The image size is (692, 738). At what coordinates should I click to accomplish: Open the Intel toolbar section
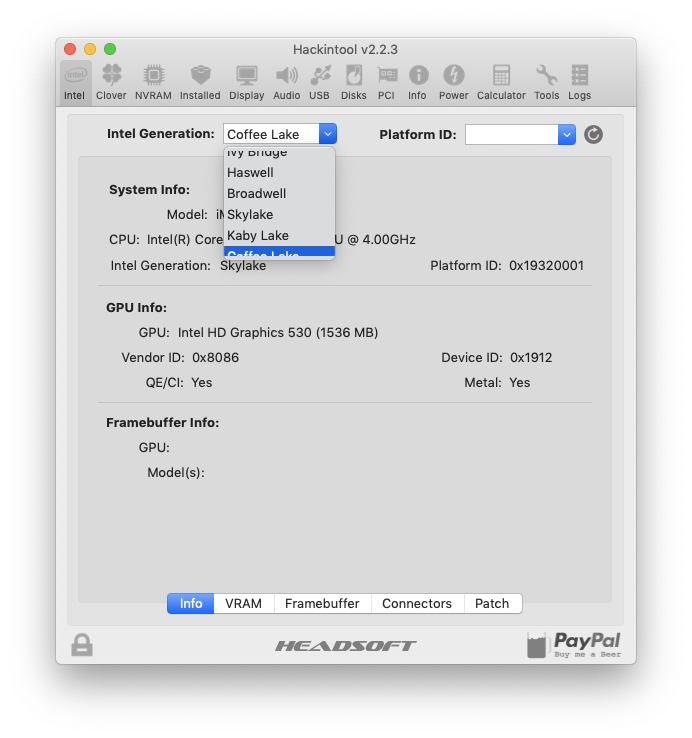click(75, 83)
